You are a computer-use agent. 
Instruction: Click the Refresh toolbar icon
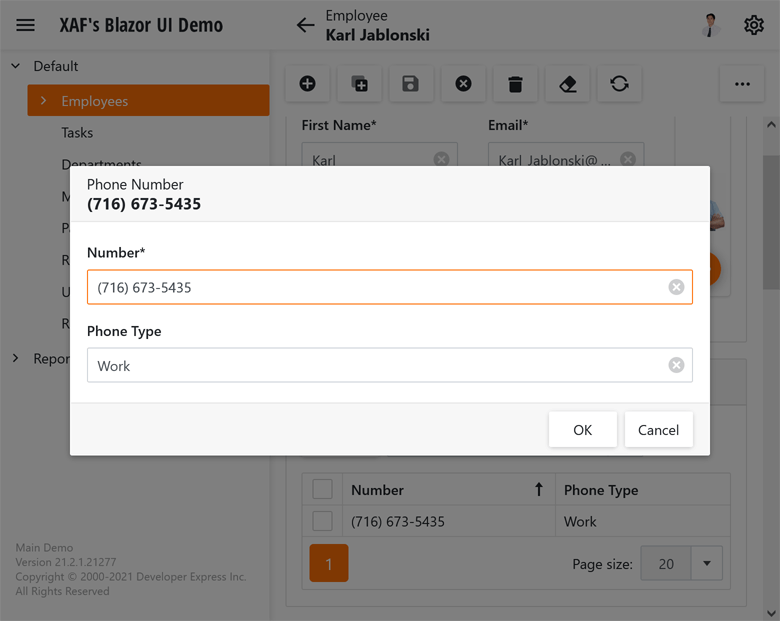coord(619,84)
